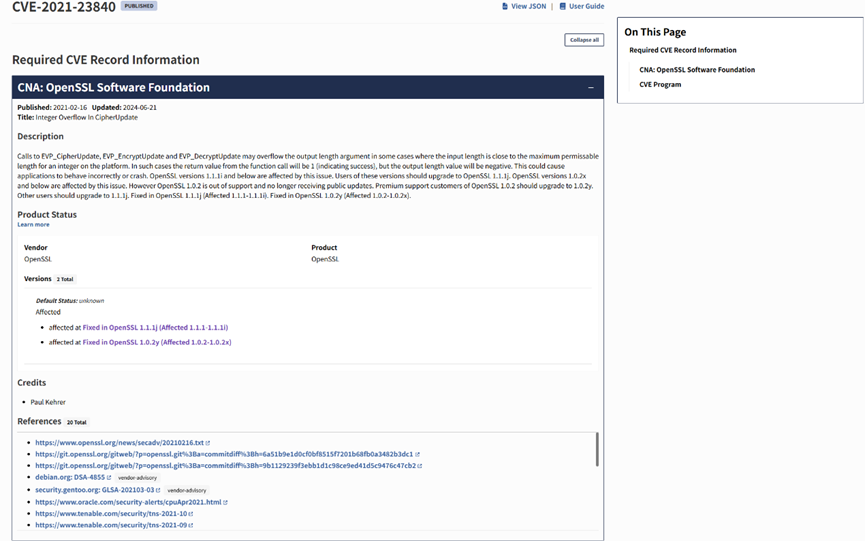This screenshot has width=865, height=541.
Task: Open the View JSON link
Action: tap(528, 7)
